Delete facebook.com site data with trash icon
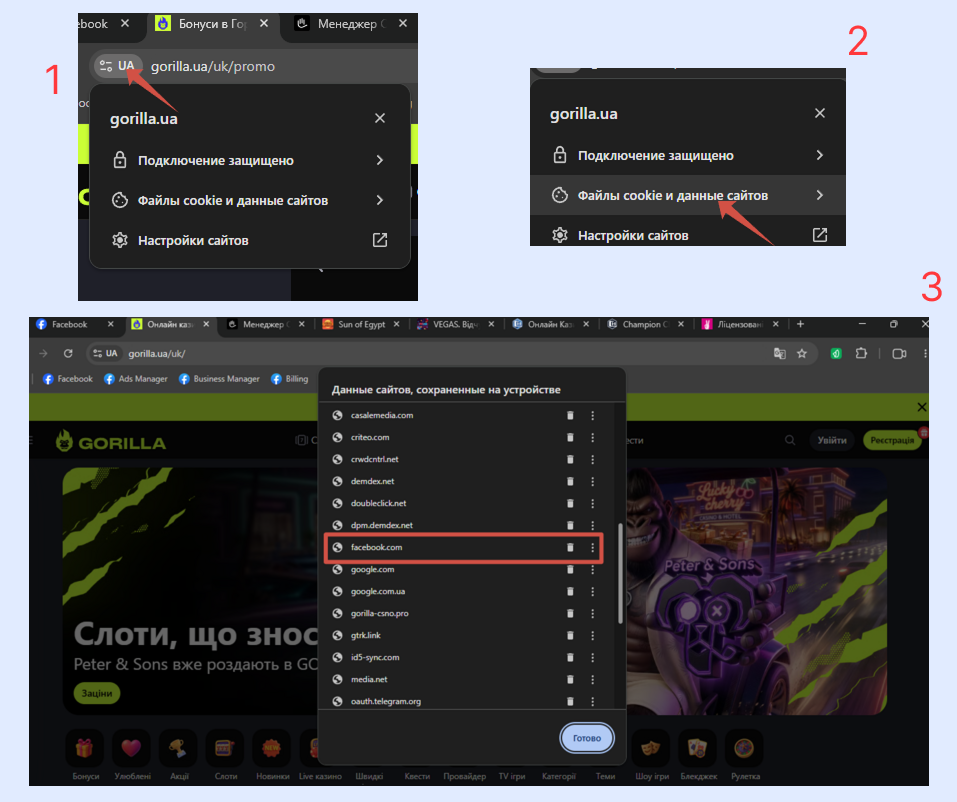Screen dimensions: 957x802 coord(570,547)
